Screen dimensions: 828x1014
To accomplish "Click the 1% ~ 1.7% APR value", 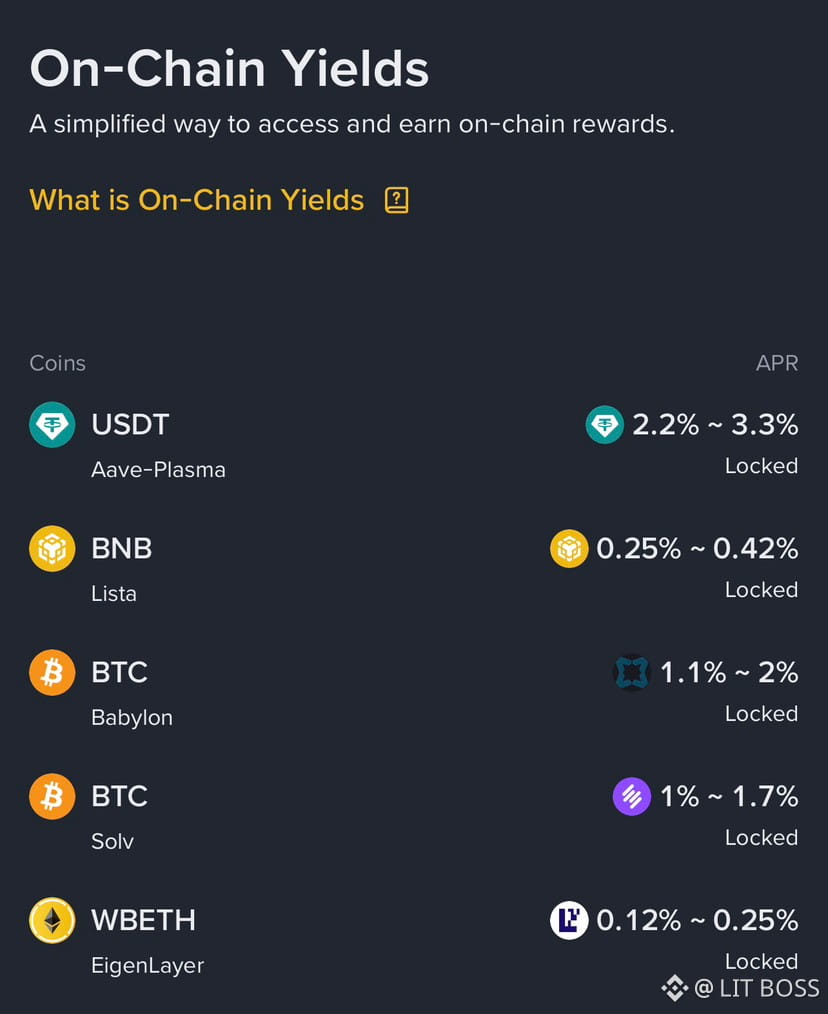I will pyautogui.click(x=728, y=797).
